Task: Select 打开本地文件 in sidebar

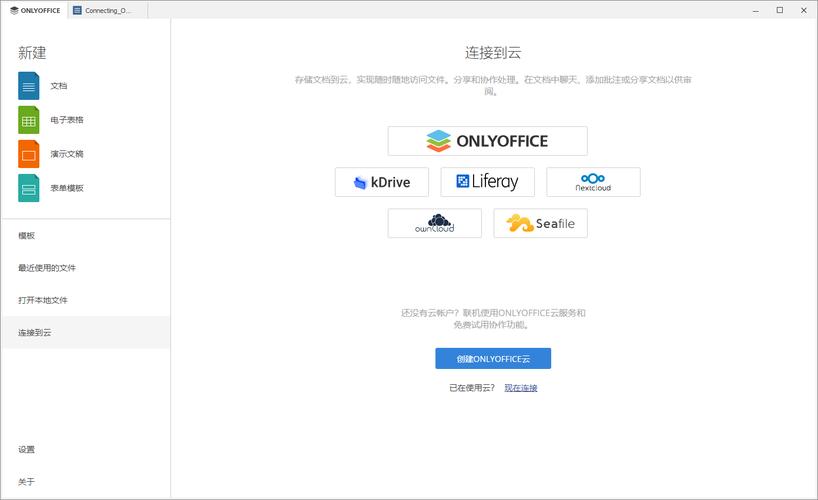Action: [x=86, y=301]
